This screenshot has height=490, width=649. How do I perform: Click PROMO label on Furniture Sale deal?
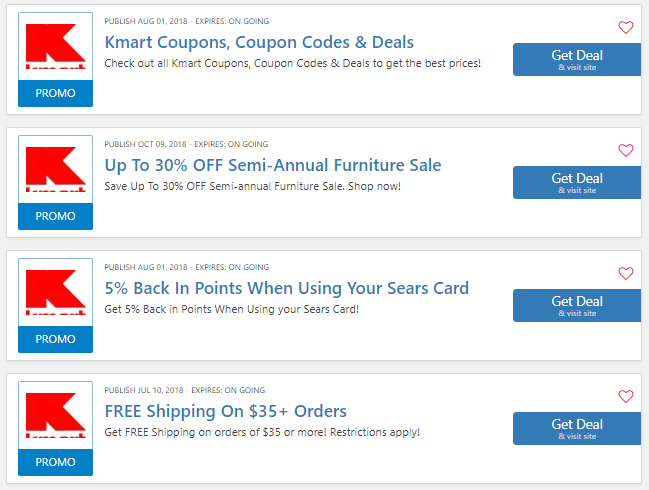[x=55, y=216]
